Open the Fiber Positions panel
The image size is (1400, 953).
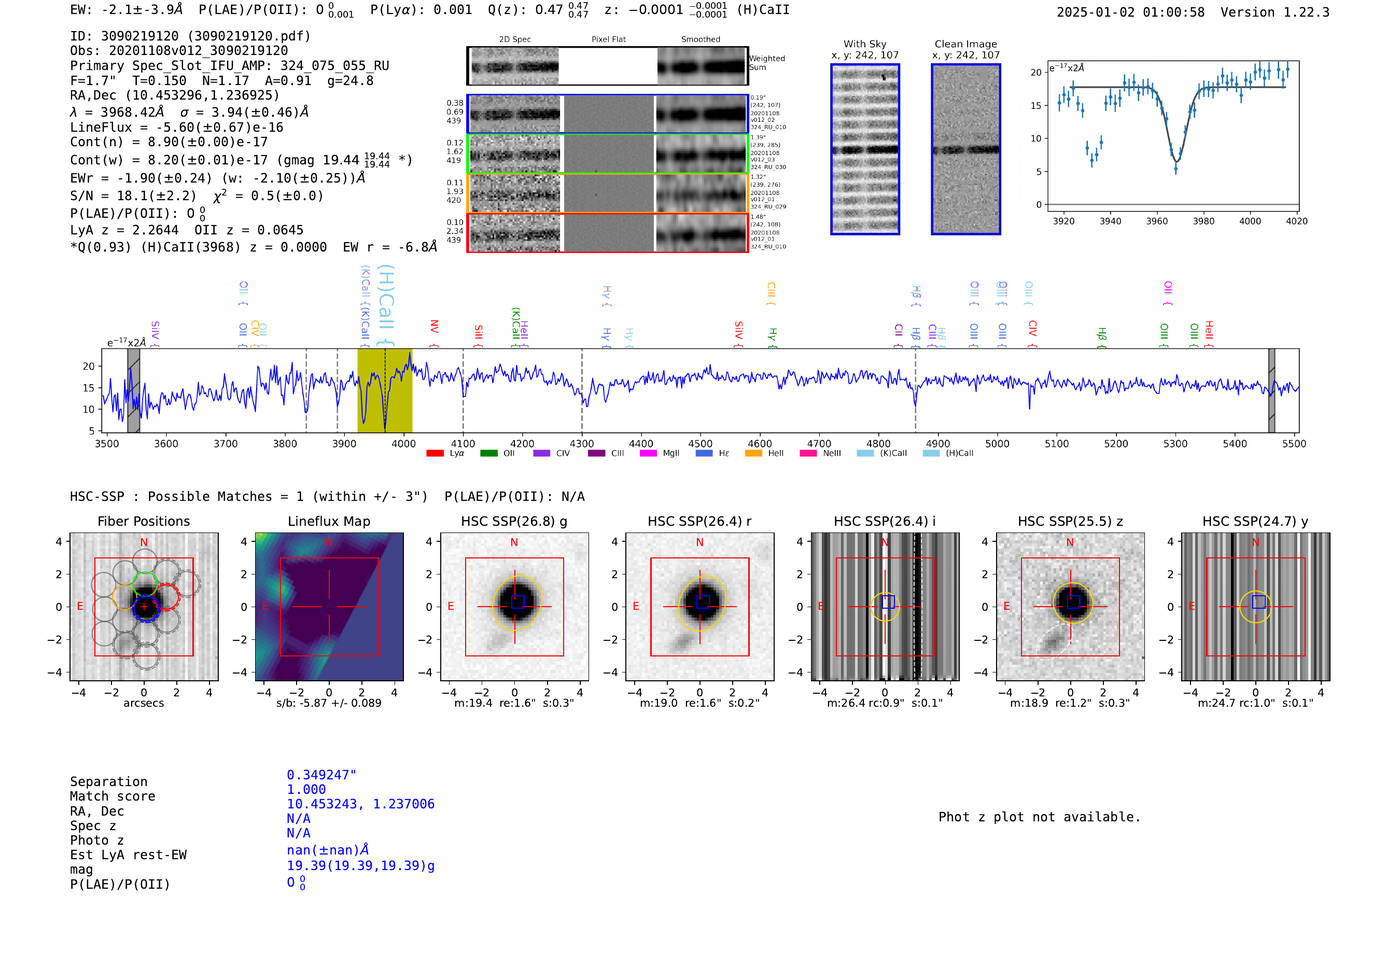144,607
